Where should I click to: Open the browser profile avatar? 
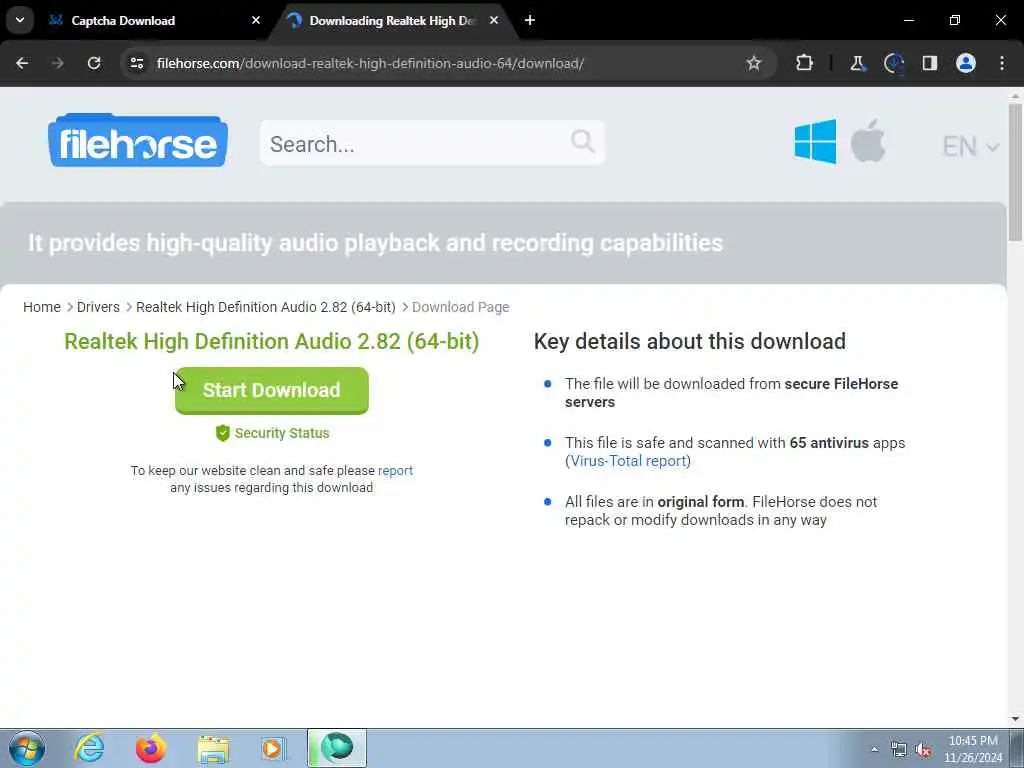pyautogui.click(x=966, y=63)
